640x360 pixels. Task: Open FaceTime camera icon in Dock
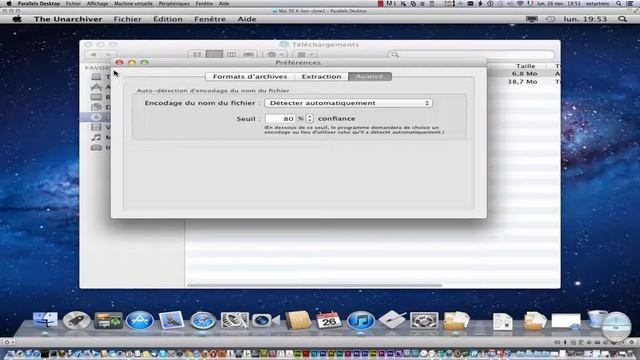pos(265,320)
